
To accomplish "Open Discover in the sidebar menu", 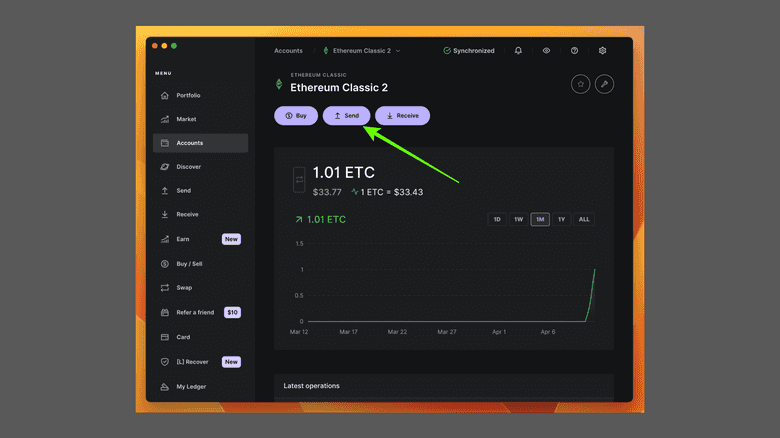I will click(x=188, y=167).
